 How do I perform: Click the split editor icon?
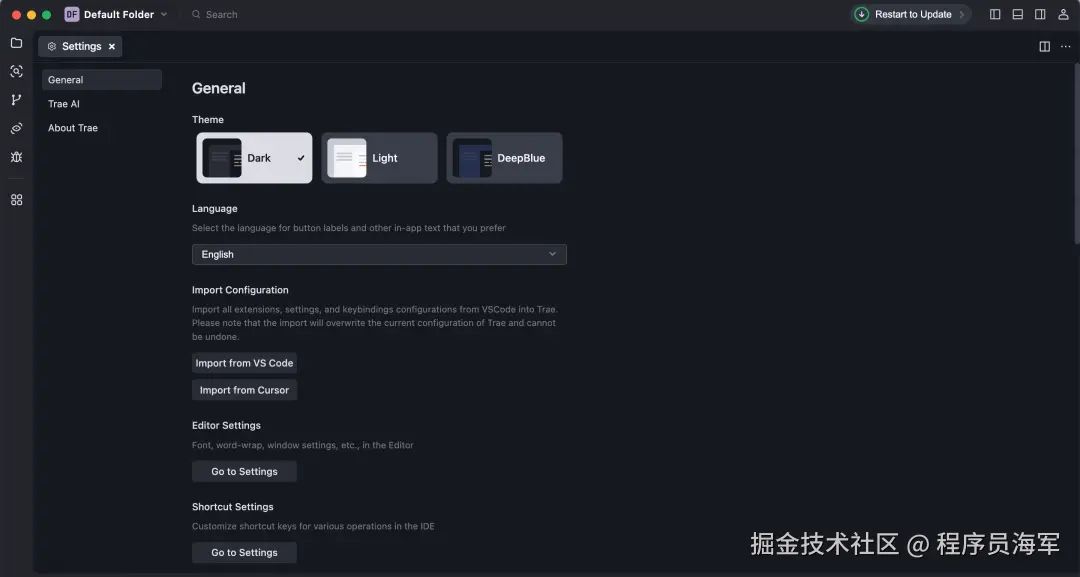(1045, 46)
